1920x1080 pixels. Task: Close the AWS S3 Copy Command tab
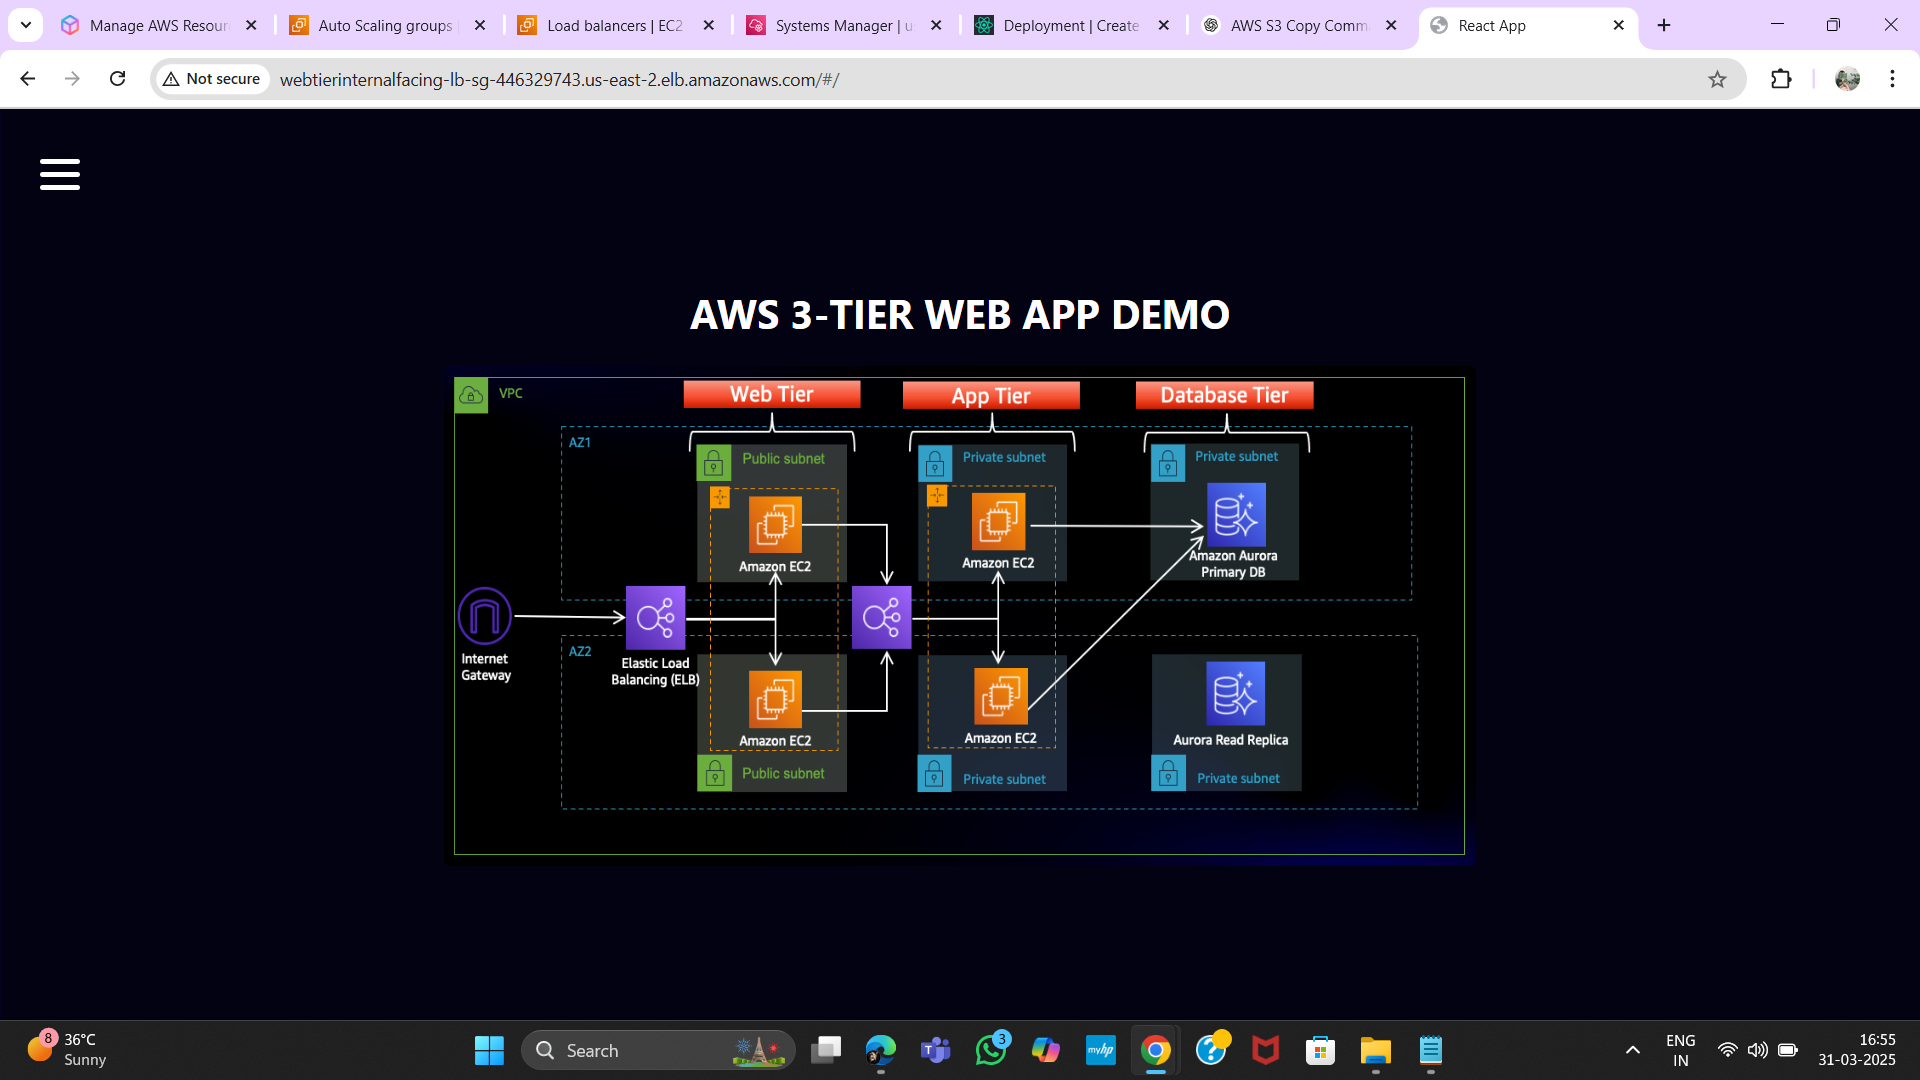click(x=1391, y=25)
